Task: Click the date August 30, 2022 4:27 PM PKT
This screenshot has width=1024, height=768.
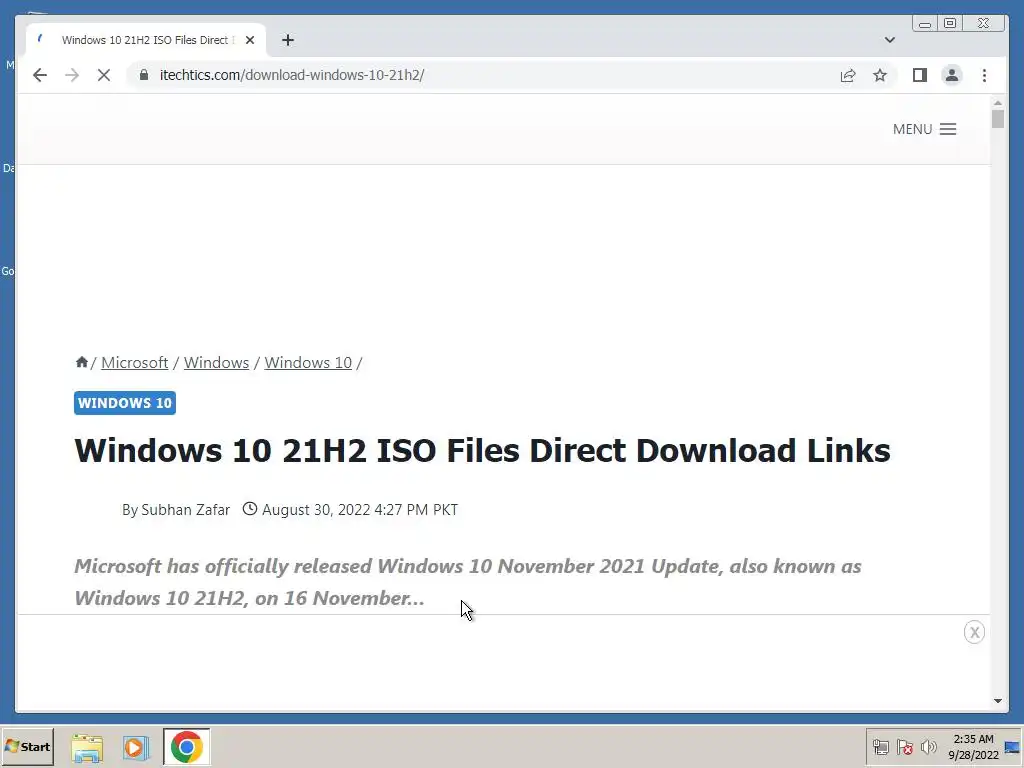Action: 360,509
